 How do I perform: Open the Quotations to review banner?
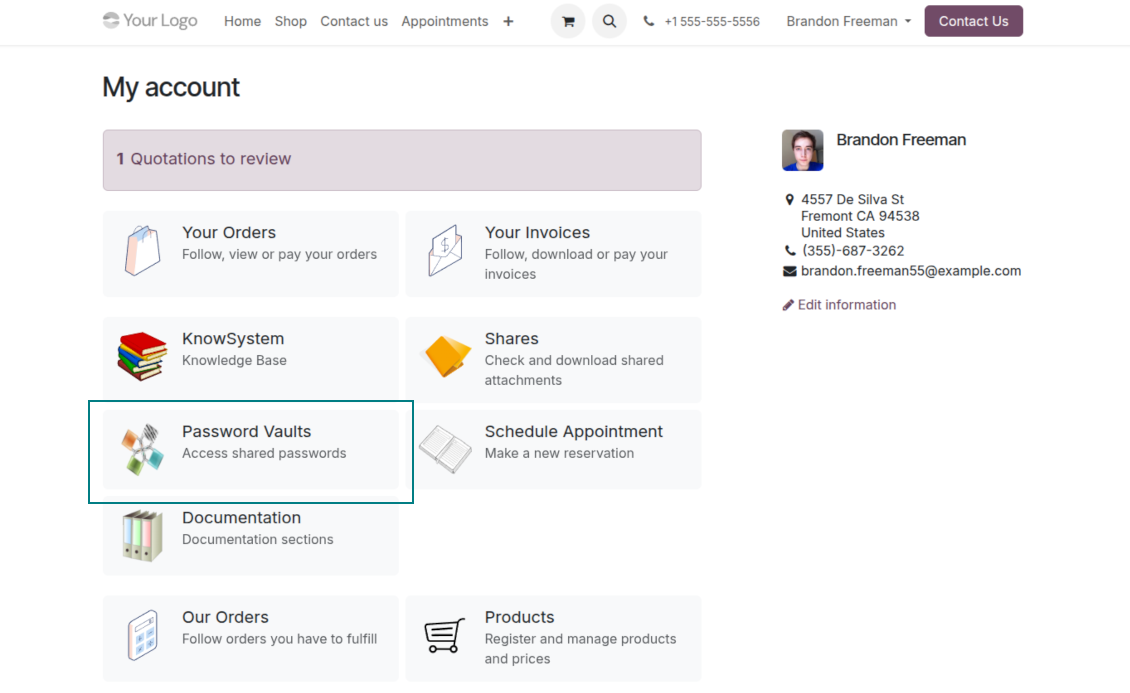pos(401,159)
